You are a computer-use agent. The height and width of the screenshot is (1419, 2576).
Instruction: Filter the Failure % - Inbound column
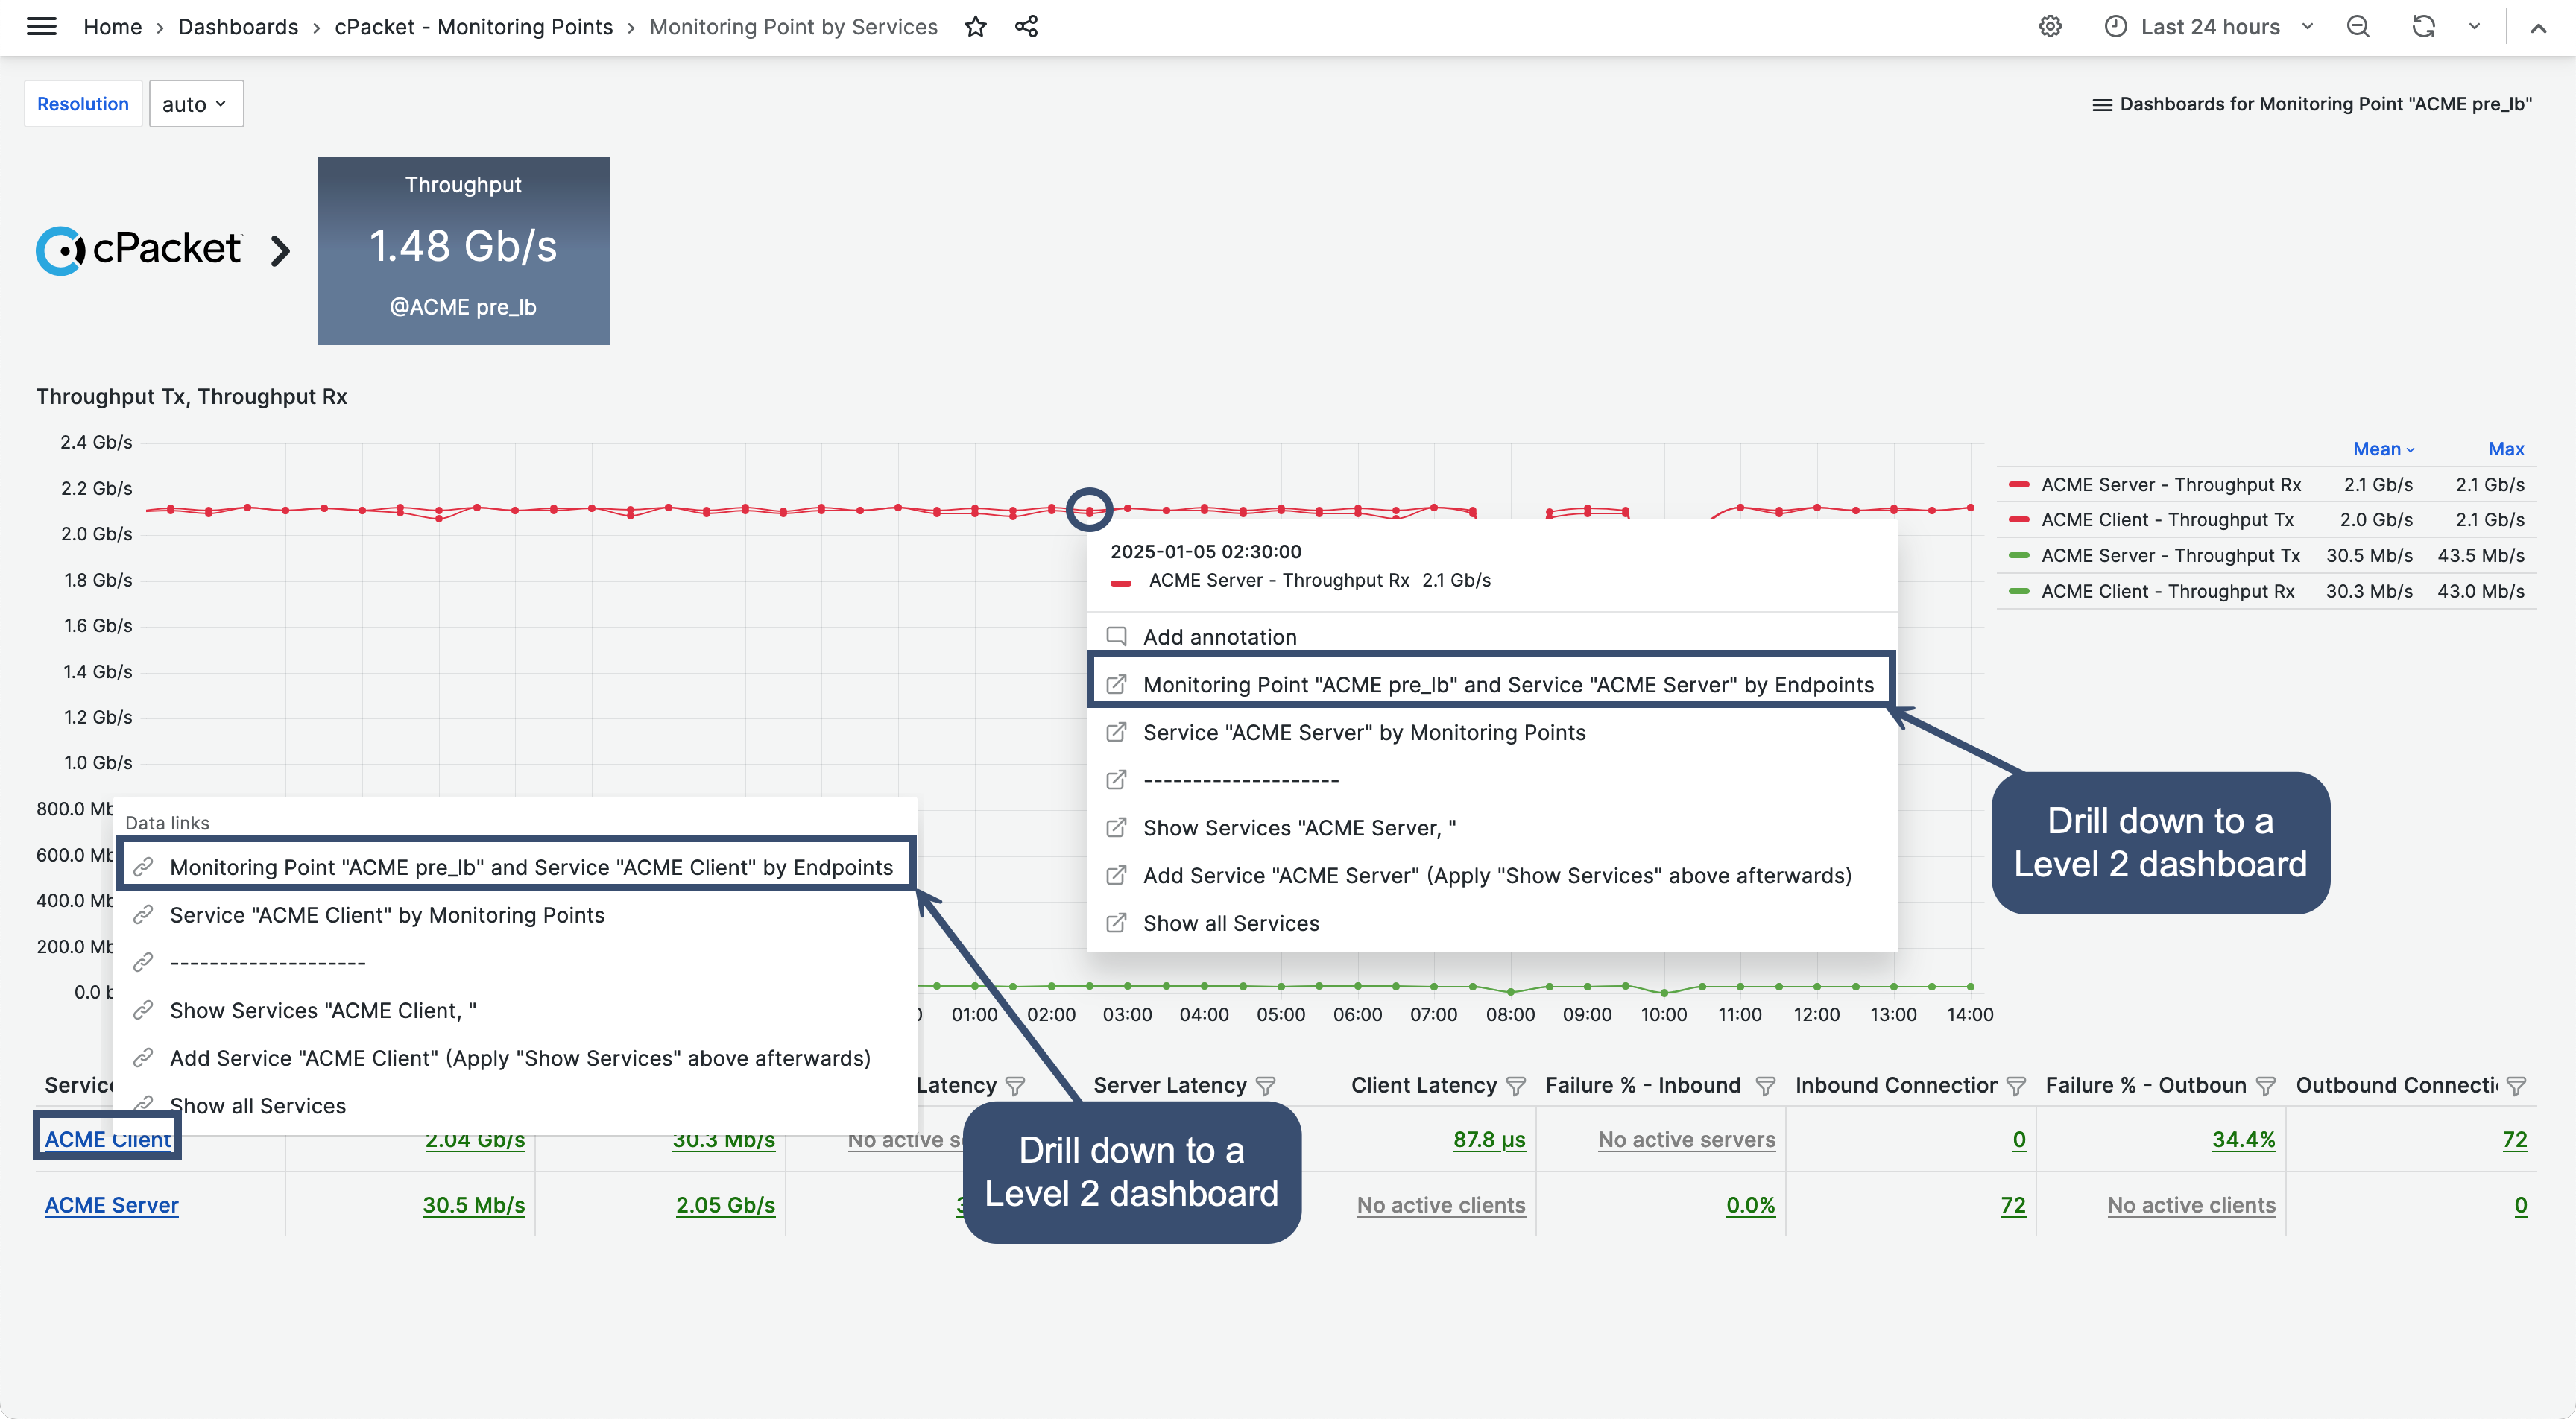(x=1765, y=1086)
